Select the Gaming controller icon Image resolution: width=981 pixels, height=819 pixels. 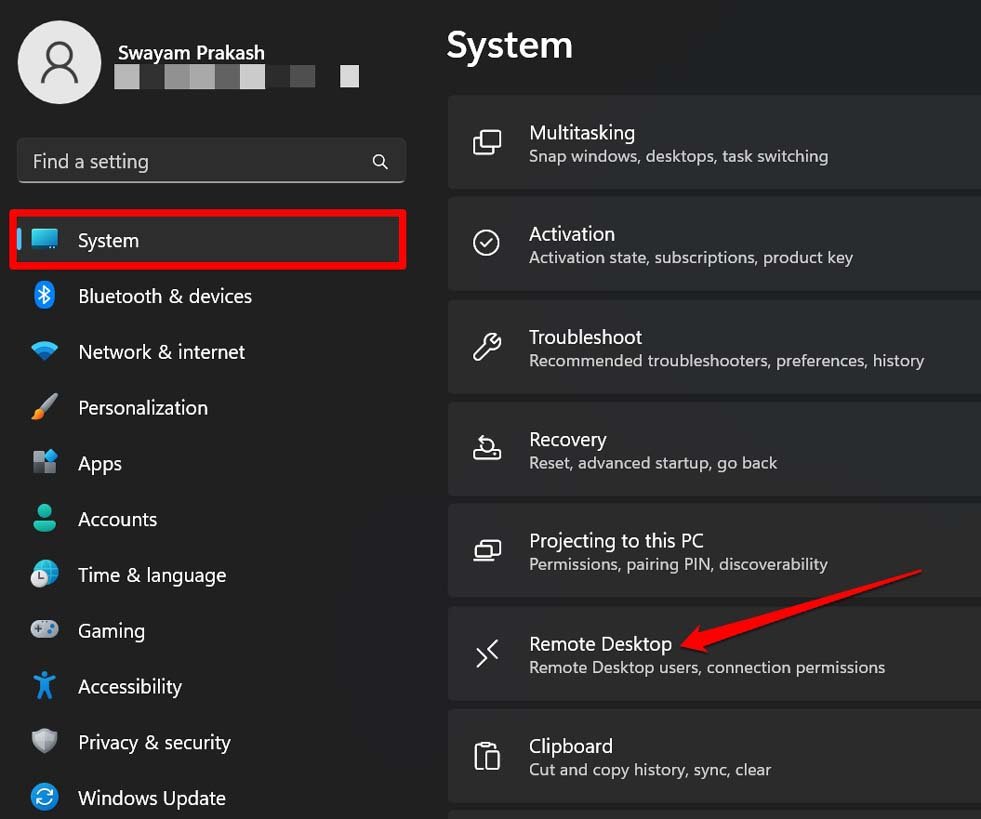[44, 631]
